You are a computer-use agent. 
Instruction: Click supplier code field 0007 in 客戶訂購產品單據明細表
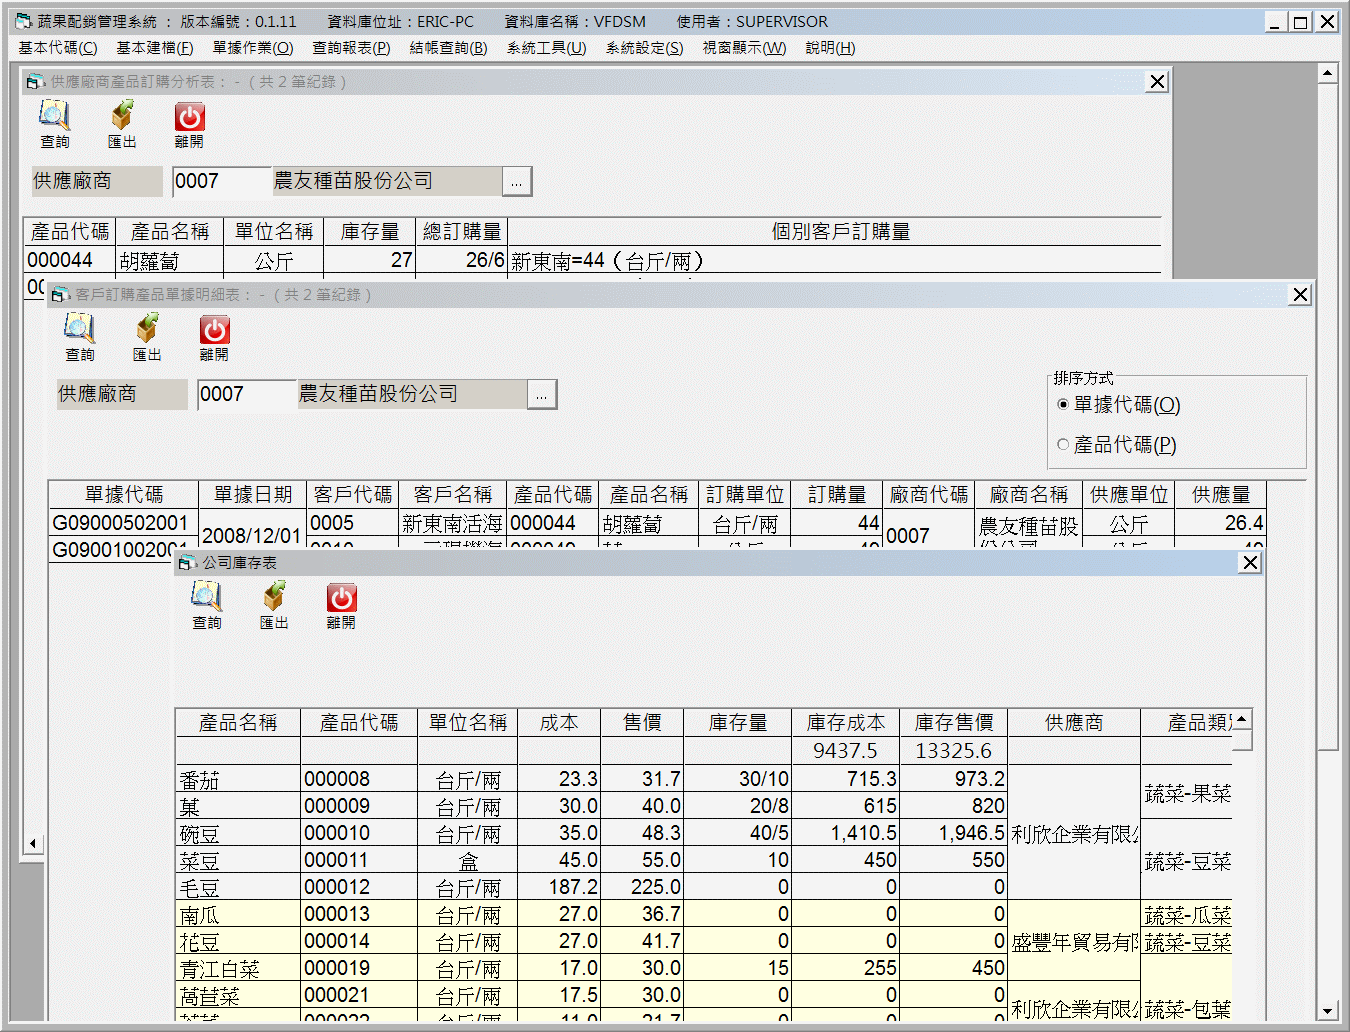(246, 394)
